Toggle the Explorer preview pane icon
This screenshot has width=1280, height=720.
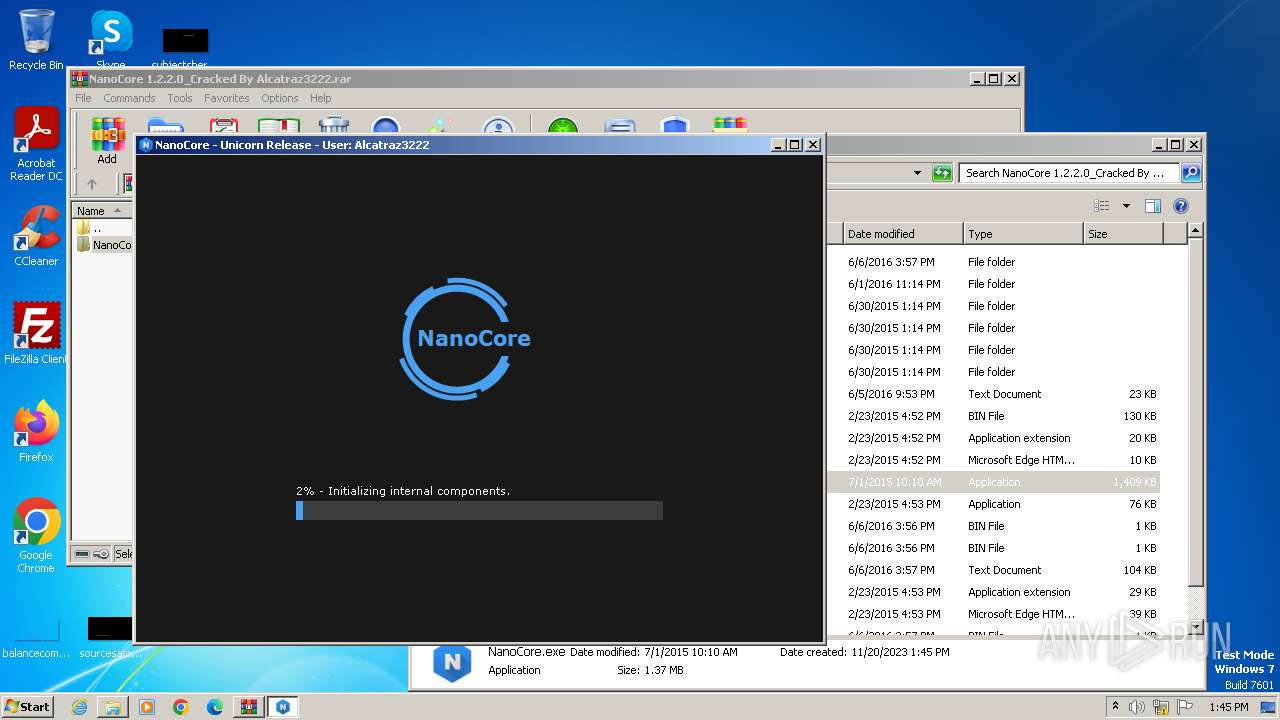(1153, 206)
